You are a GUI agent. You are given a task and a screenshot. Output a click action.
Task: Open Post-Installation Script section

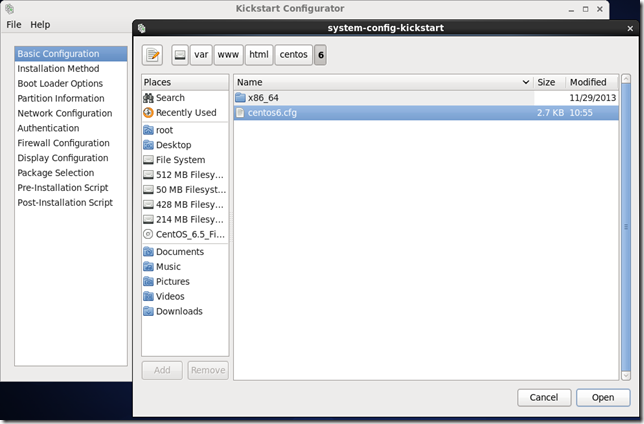[x=71, y=203]
